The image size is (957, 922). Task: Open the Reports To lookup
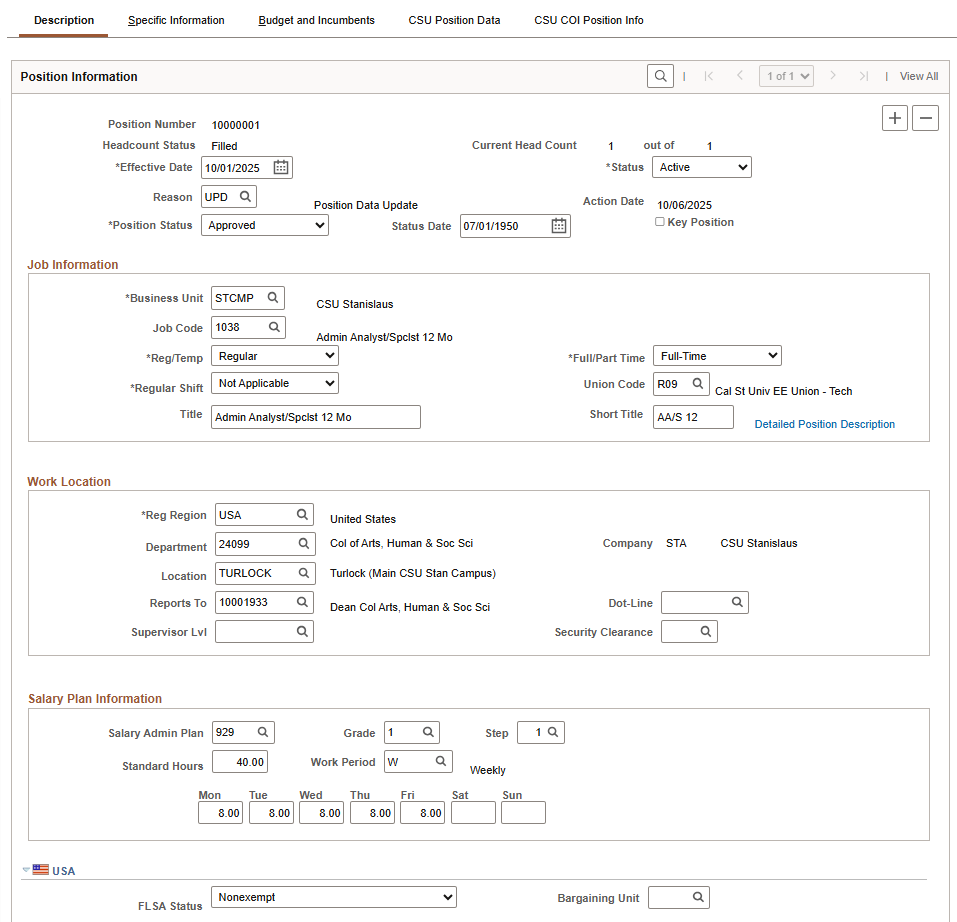302,602
